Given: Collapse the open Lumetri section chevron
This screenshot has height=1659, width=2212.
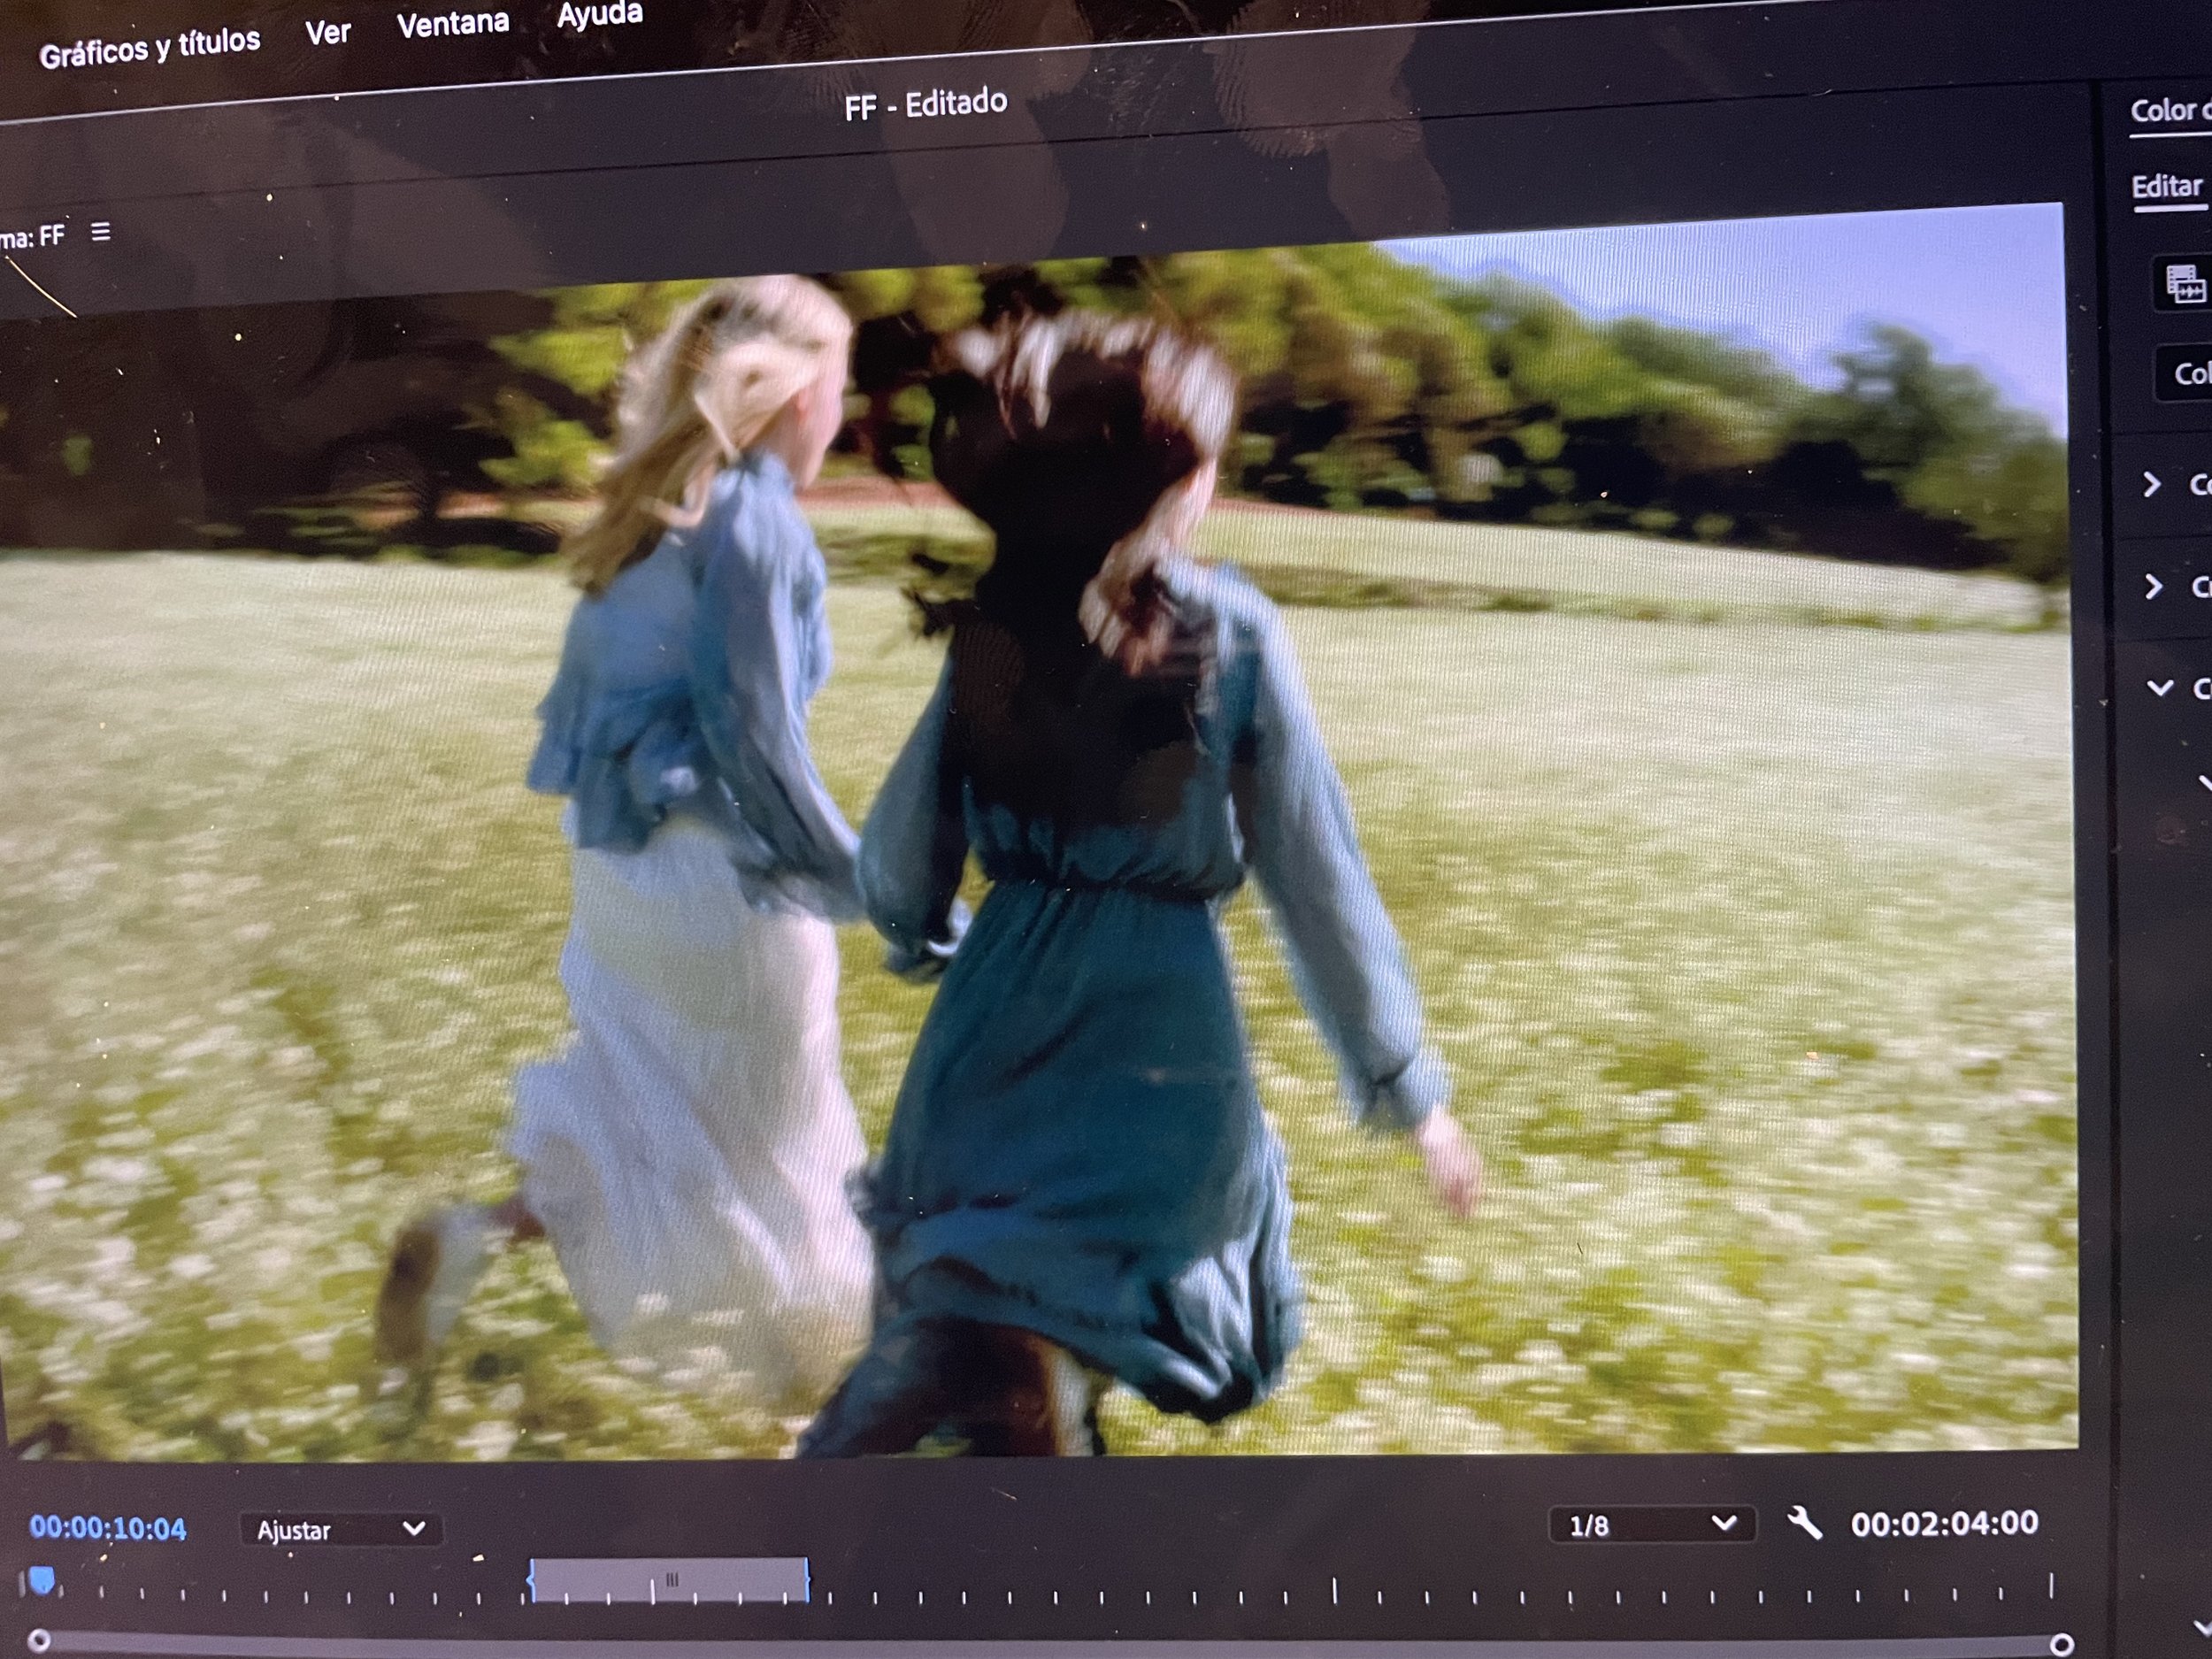Looking at the screenshot, I should 2159,688.
